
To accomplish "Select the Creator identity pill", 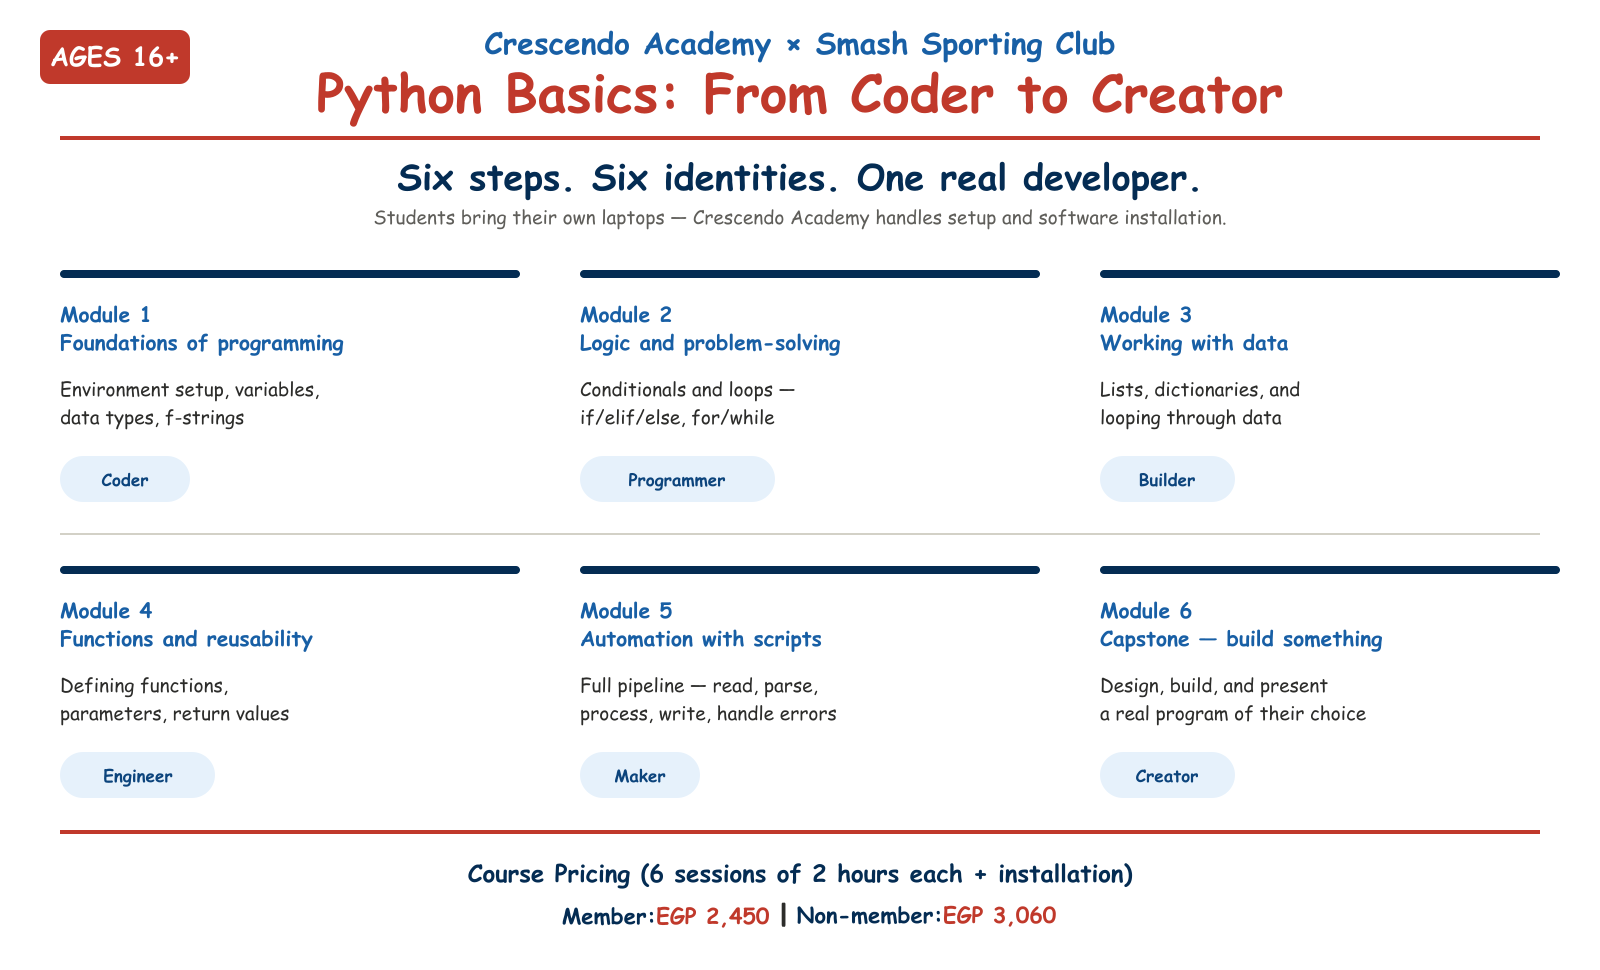I will [1167, 775].
